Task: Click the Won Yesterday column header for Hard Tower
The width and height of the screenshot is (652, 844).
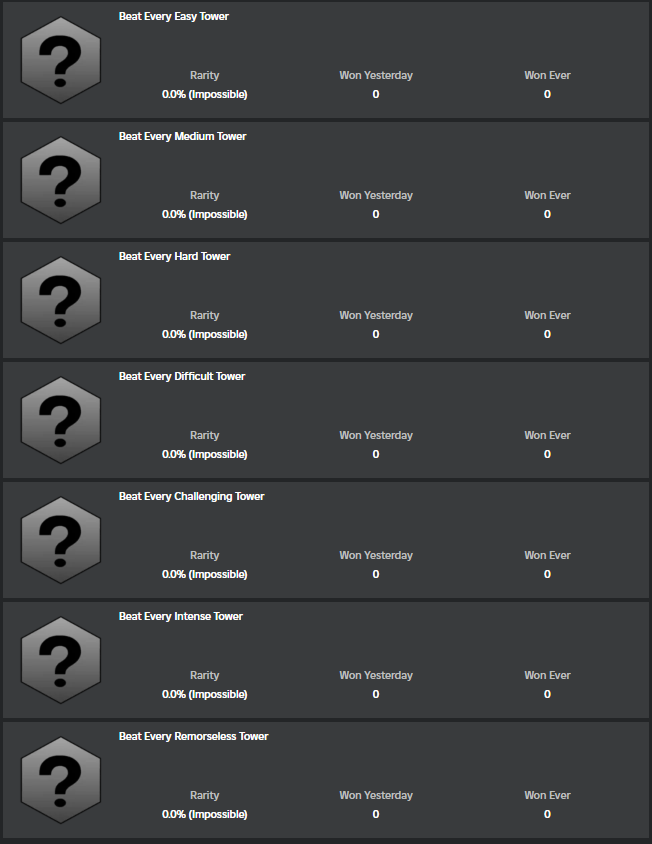Action: [376, 315]
